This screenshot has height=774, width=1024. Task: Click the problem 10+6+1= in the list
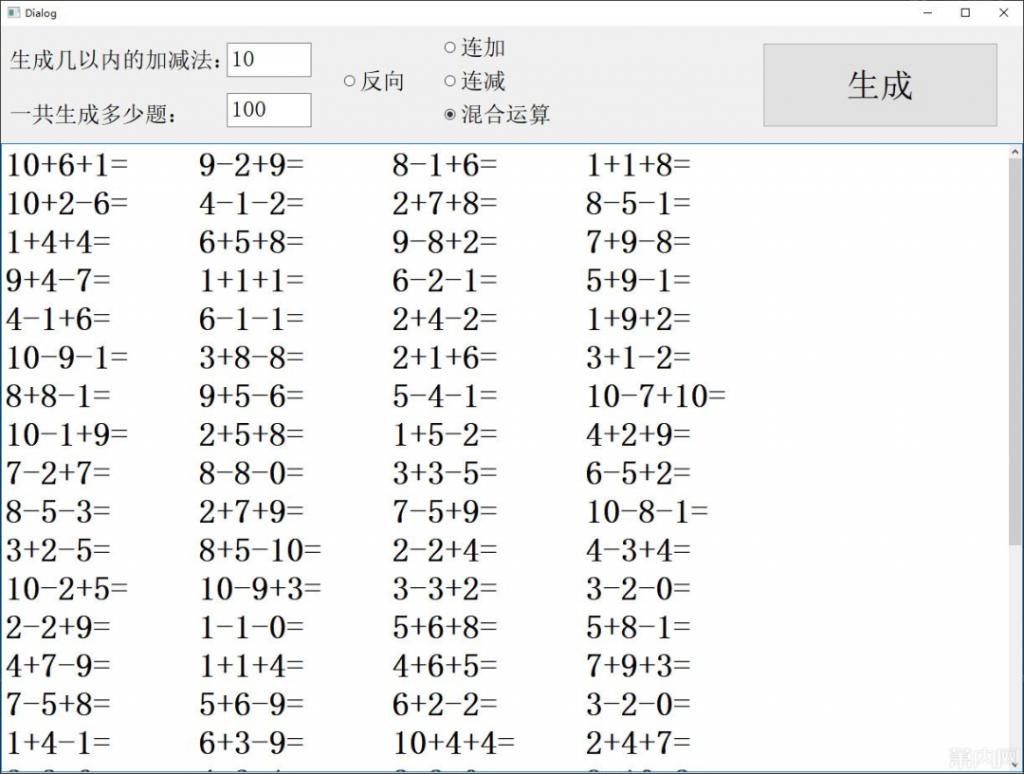tap(67, 165)
